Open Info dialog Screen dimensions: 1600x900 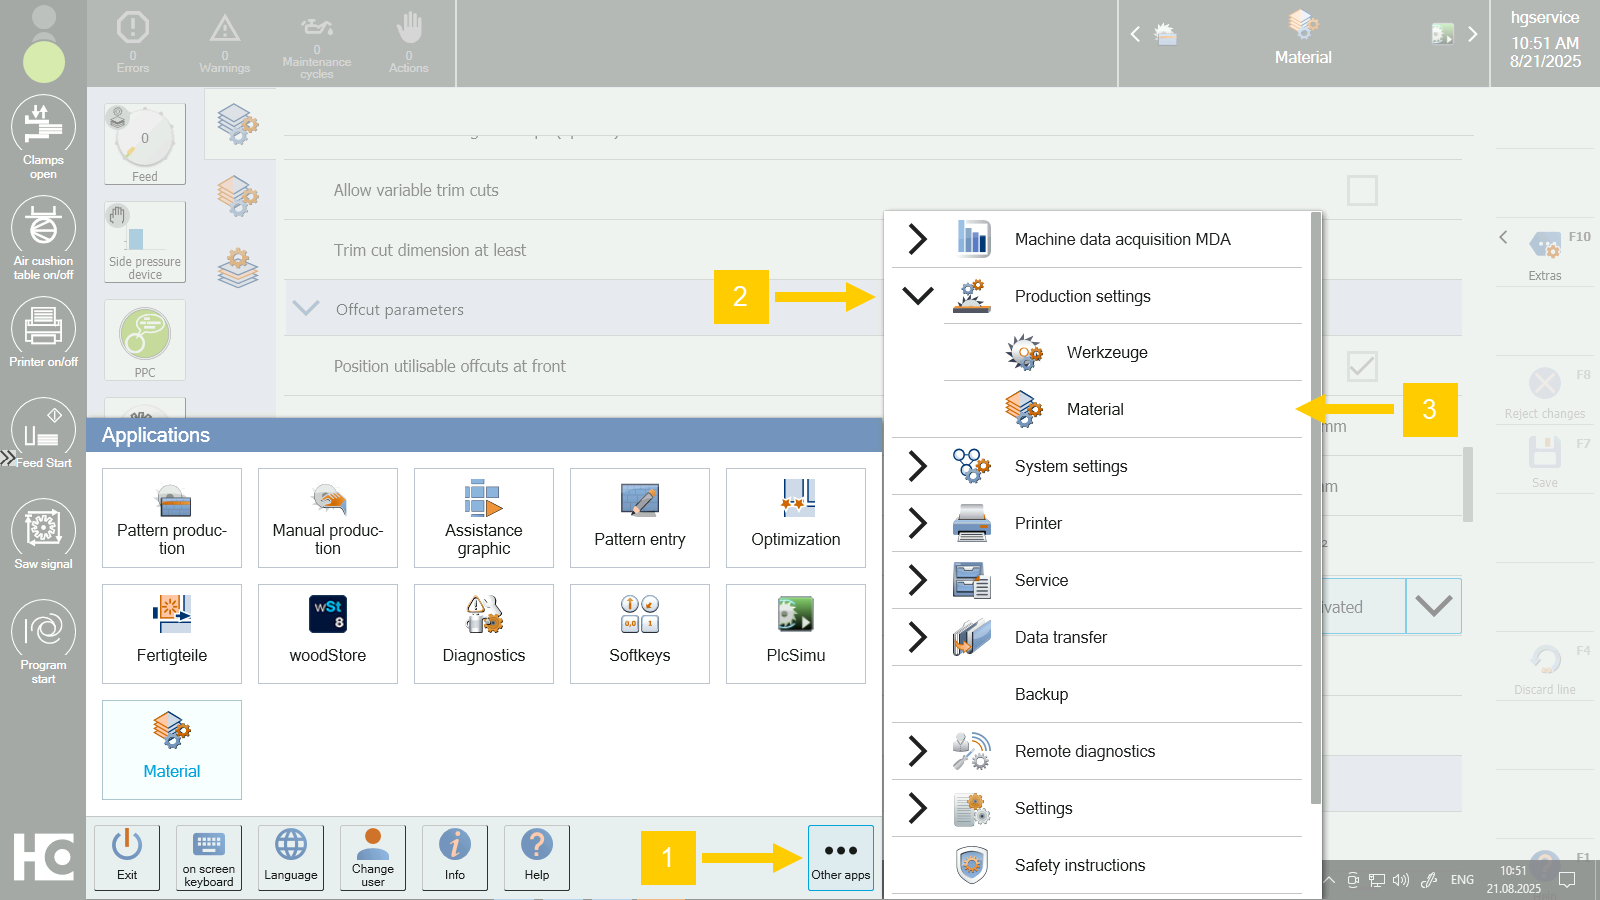click(x=455, y=858)
